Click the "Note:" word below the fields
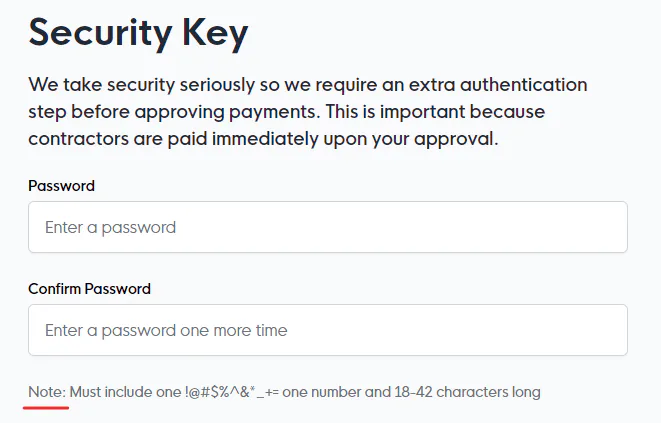This screenshot has width=661, height=423. tap(47, 392)
